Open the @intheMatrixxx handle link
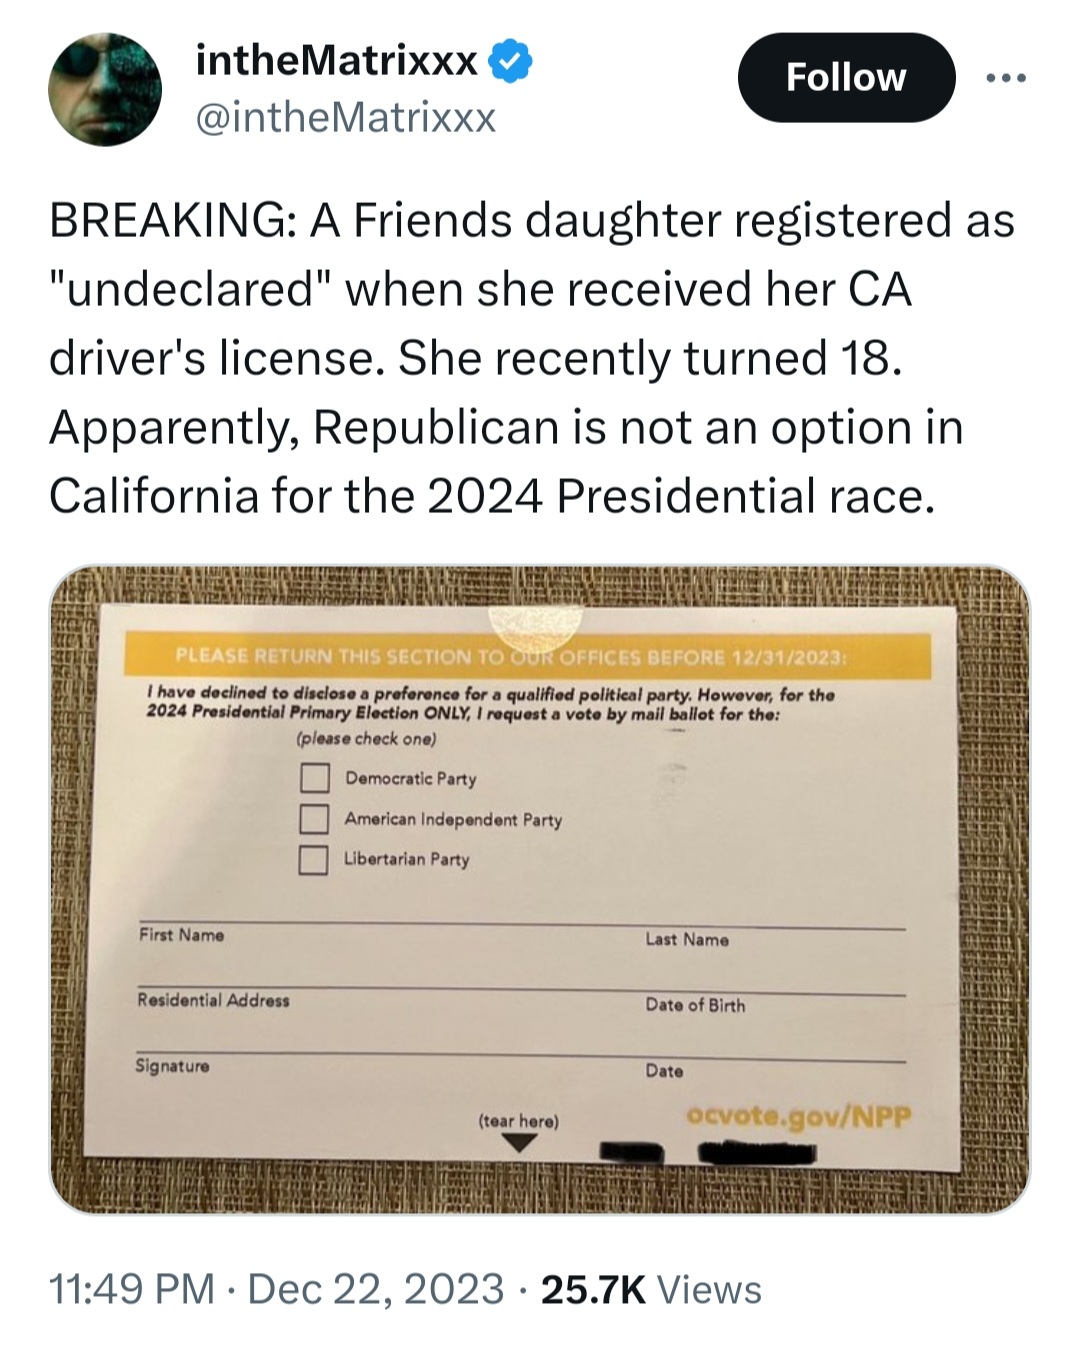This screenshot has height=1347, width=1080. [x=346, y=118]
